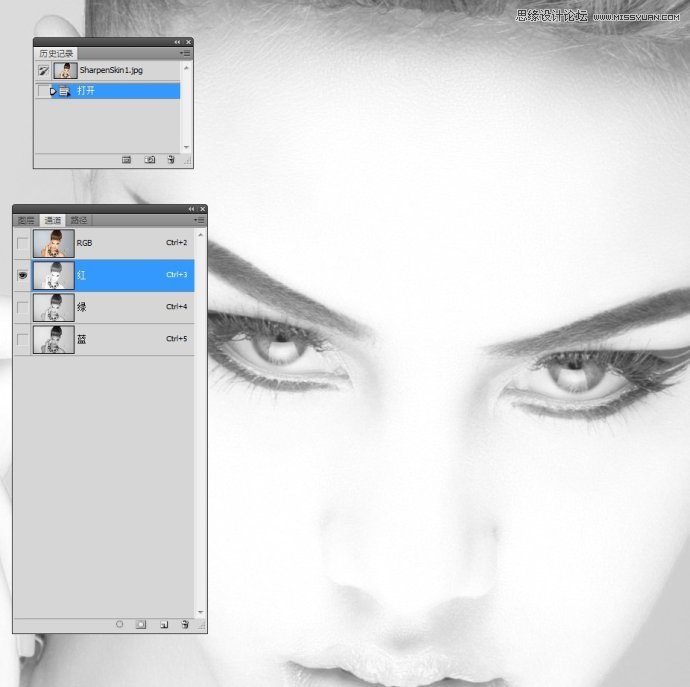Click the Ctrl+4 shortcut text
690x687 pixels.
[x=176, y=307]
